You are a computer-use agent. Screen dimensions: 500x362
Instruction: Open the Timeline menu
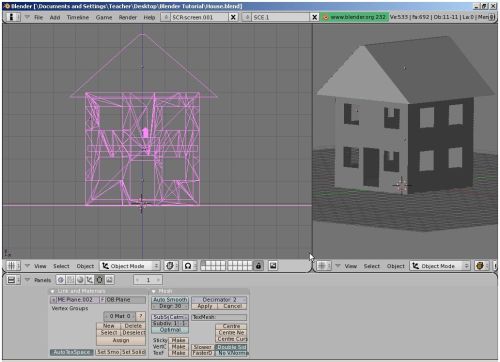(x=78, y=17)
